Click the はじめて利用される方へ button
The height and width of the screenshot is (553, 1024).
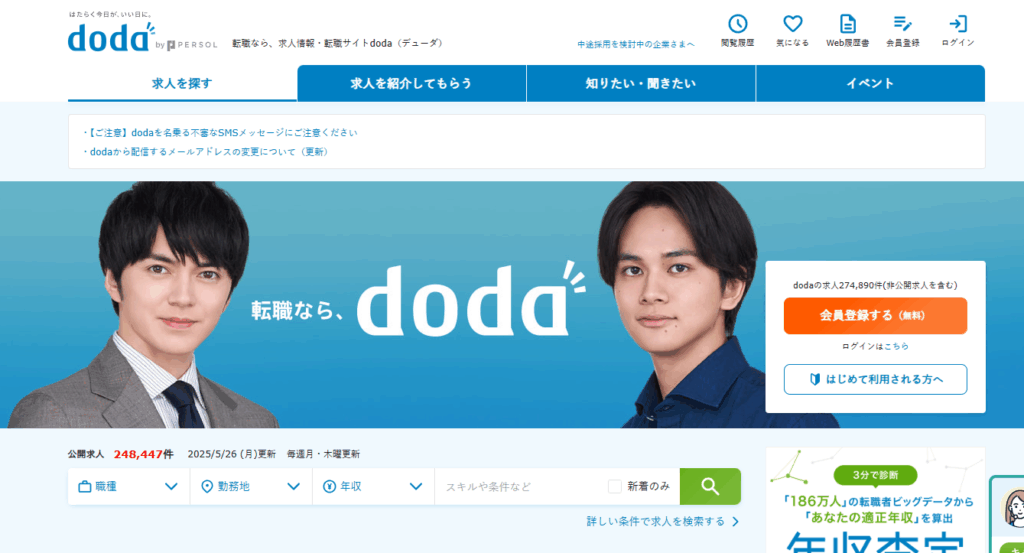click(x=875, y=379)
